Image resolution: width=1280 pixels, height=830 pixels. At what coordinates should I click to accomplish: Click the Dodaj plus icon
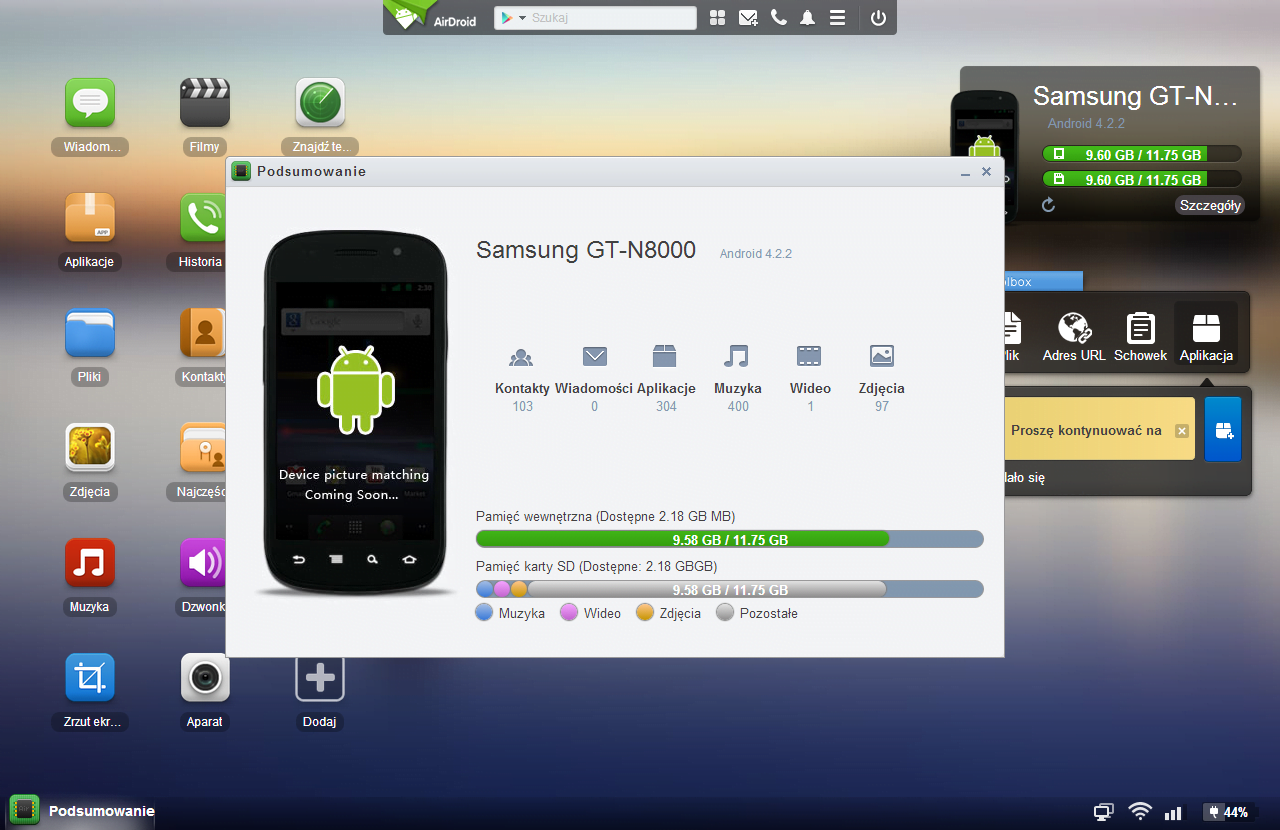click(320, 678)
